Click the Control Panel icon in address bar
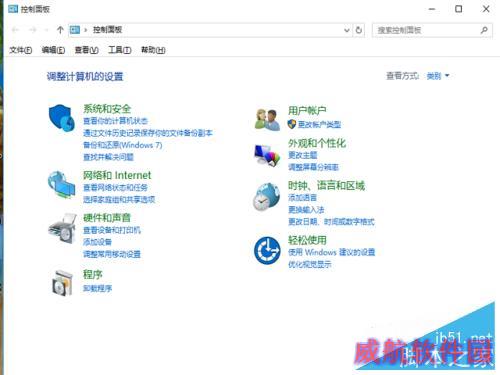This screenshot has width=500, height=375. click(75, 30)
